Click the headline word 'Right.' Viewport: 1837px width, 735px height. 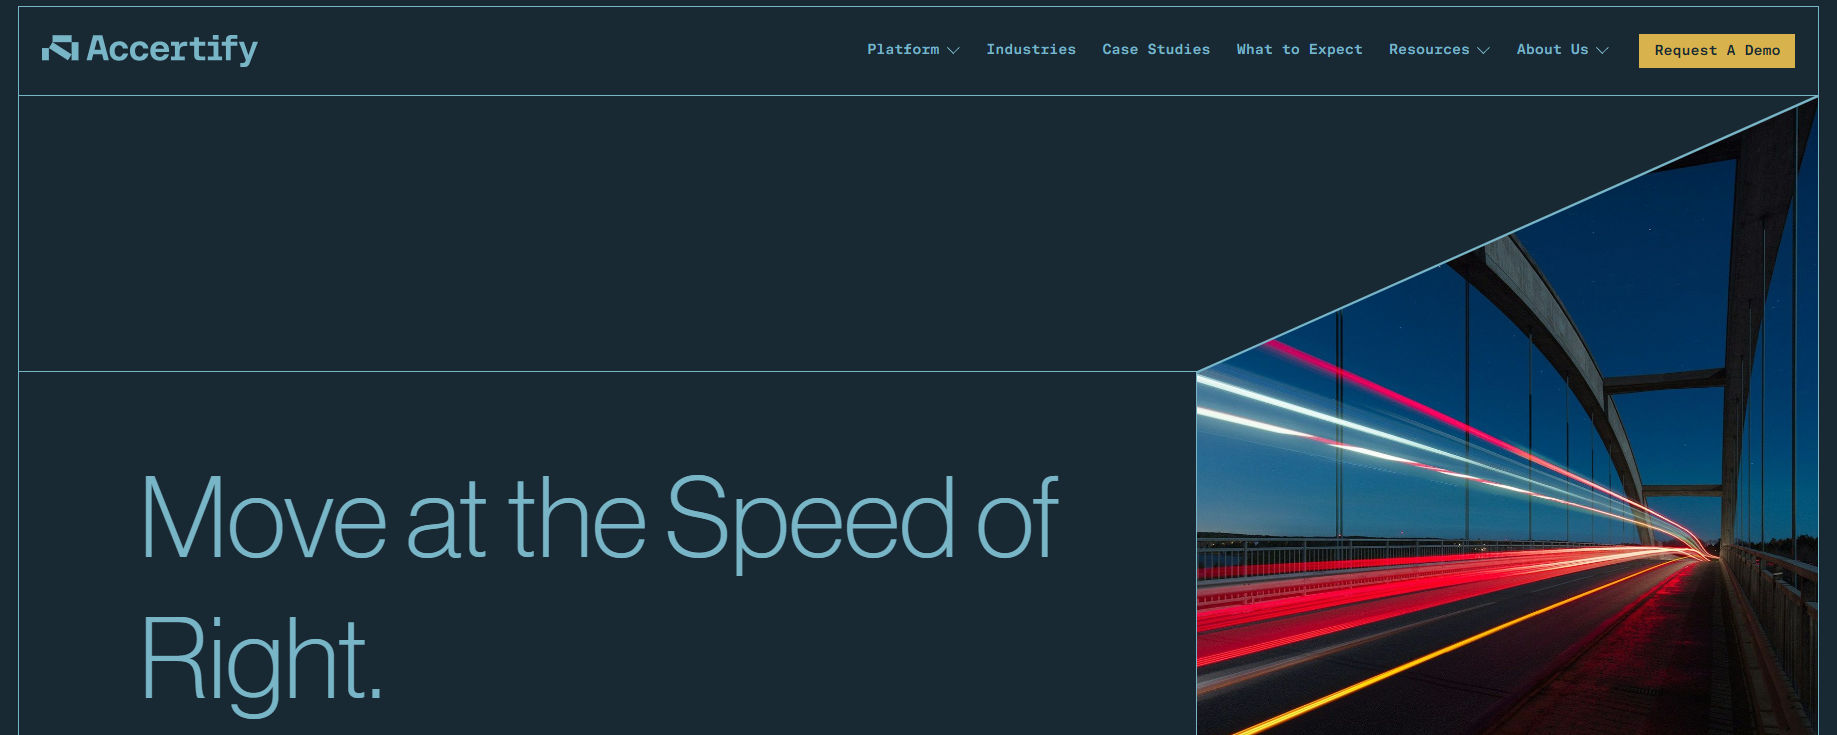(262, 660)
